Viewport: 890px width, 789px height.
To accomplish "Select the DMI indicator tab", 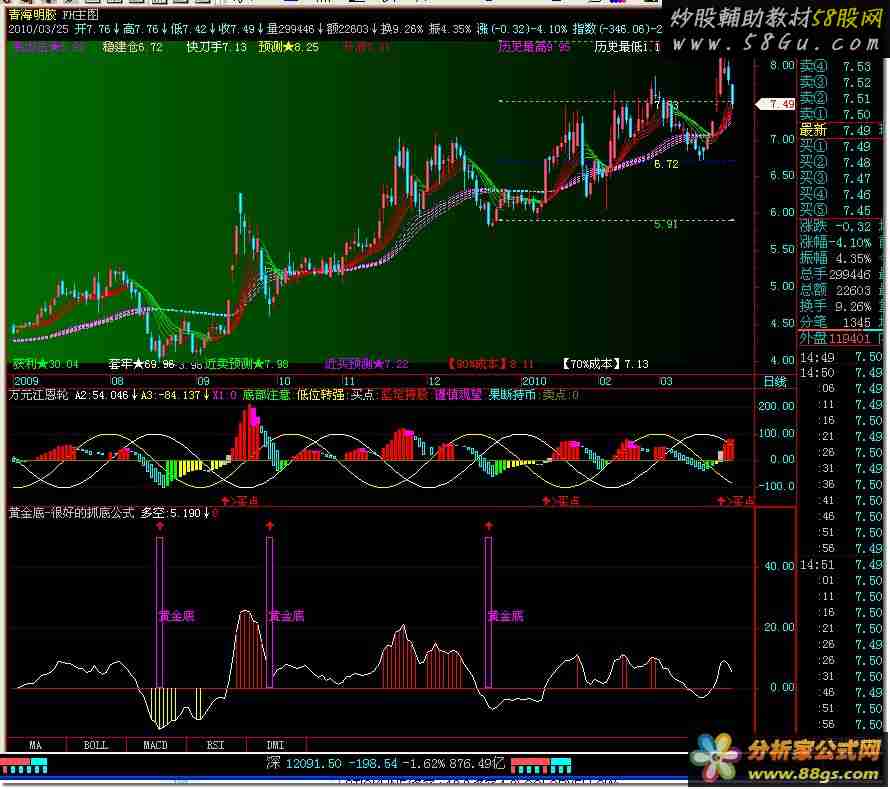I will (x=276, y=745).
